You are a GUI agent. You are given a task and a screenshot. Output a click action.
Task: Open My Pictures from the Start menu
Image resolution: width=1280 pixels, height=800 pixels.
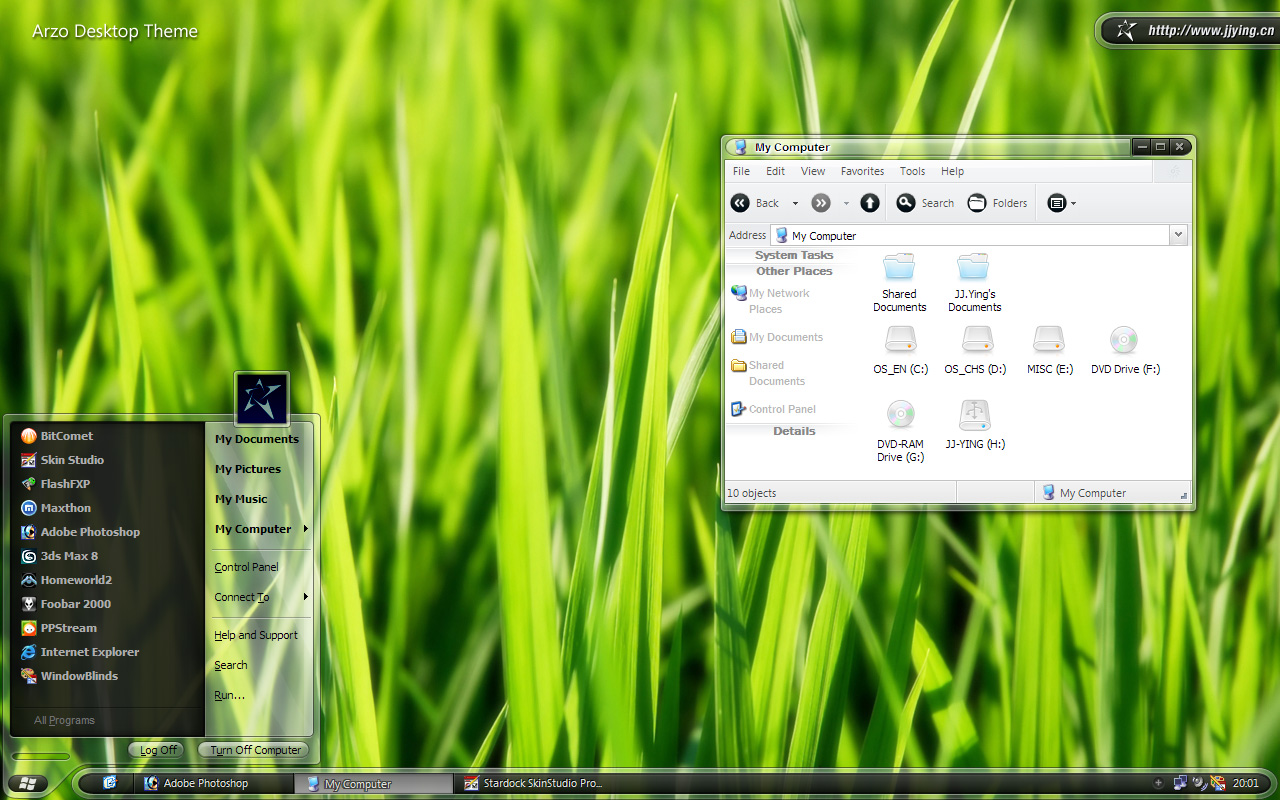[x=248, y=469]
